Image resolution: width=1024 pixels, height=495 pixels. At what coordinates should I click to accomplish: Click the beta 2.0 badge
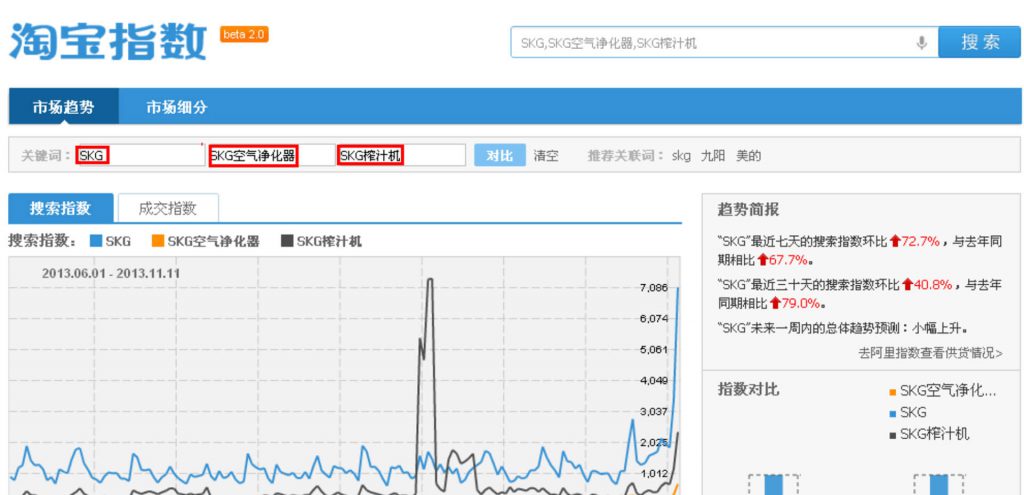244,35
